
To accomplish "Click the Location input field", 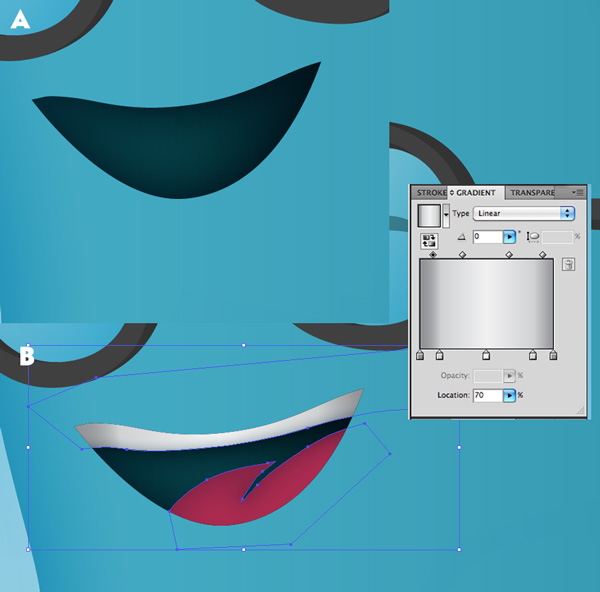I will pyautogui.click(x=486, y=396).
